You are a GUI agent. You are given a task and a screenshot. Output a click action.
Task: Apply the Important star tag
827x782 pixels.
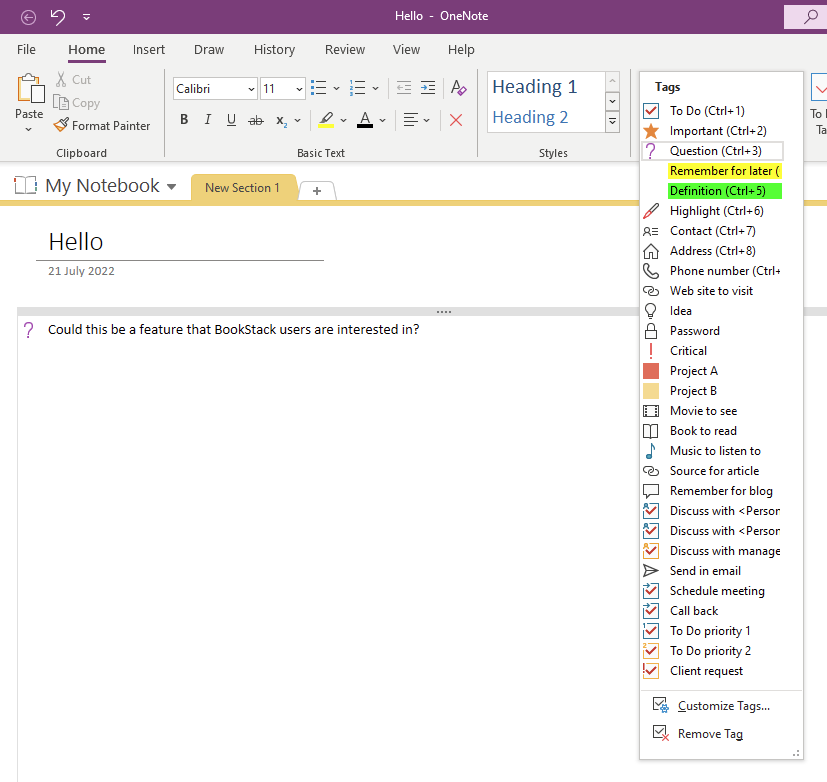(713, 131)
